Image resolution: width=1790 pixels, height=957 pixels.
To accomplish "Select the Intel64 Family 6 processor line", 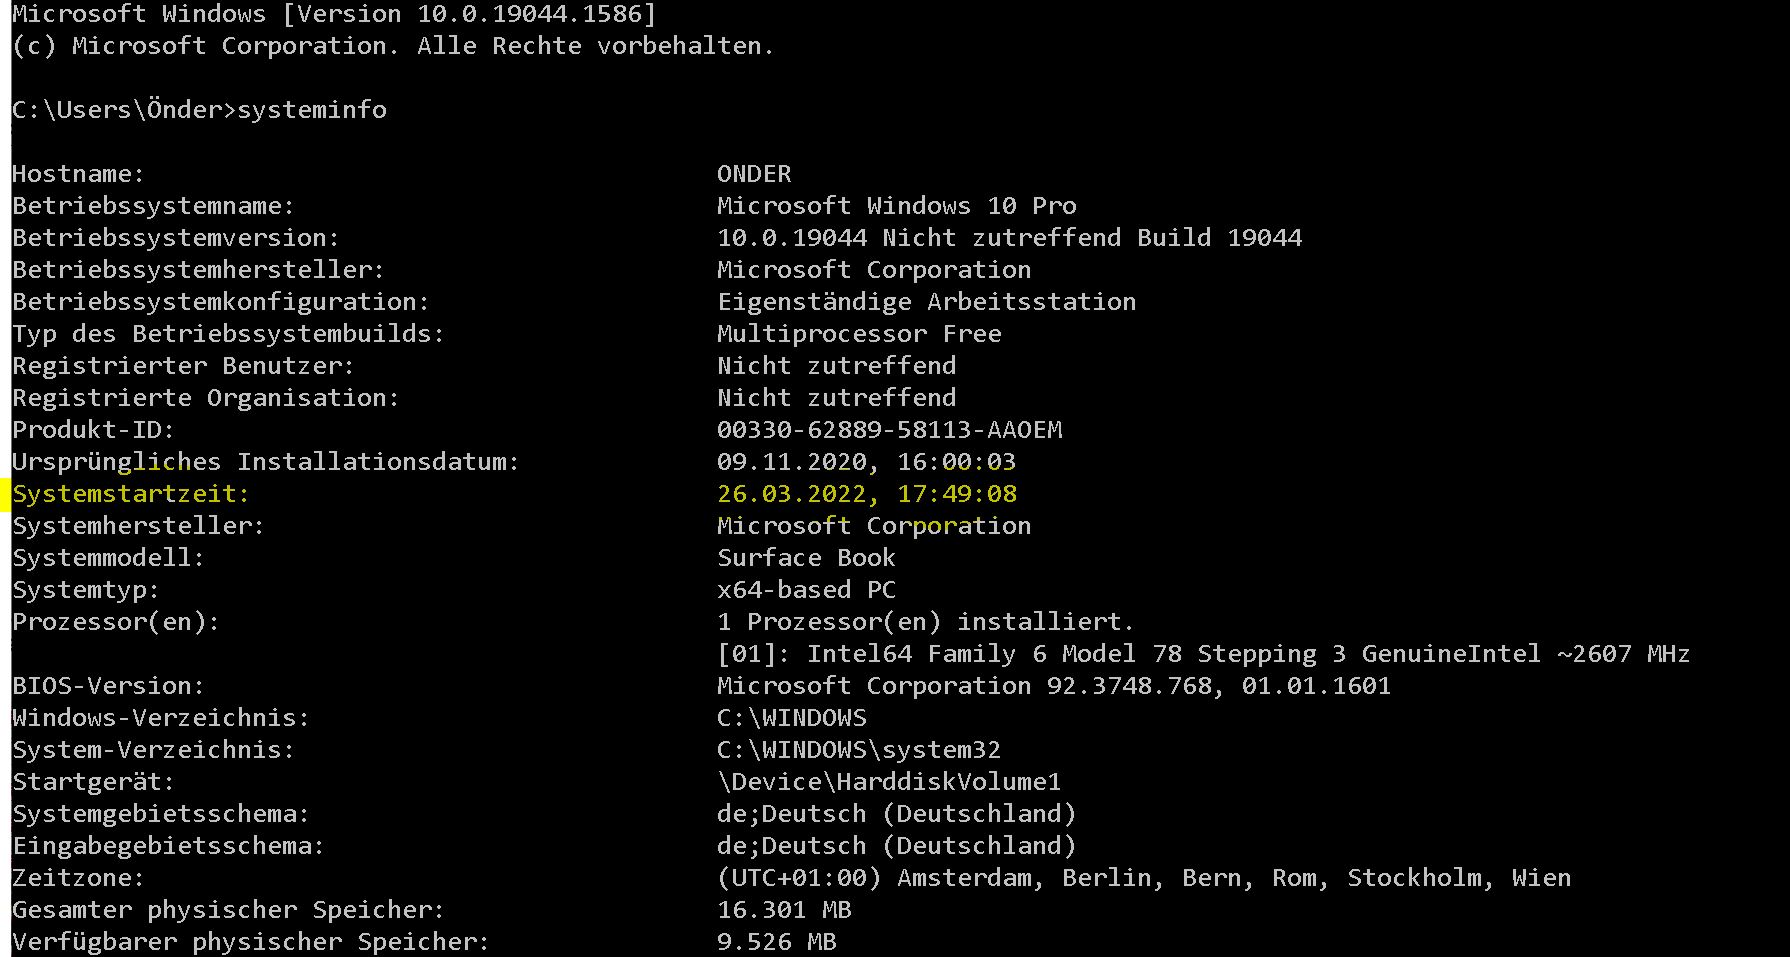I will pyautogui.click(x=1203, y=654).
